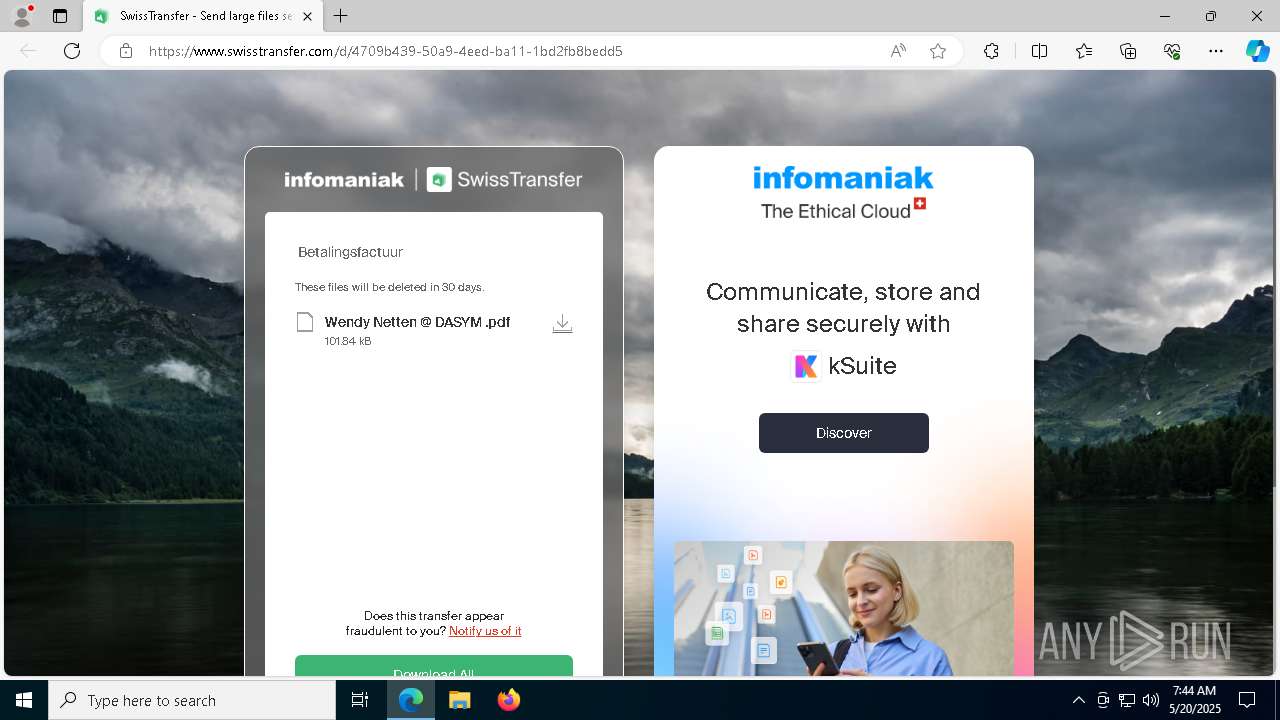
Task: Add this page to favorites star
Action: coord(938,51)
